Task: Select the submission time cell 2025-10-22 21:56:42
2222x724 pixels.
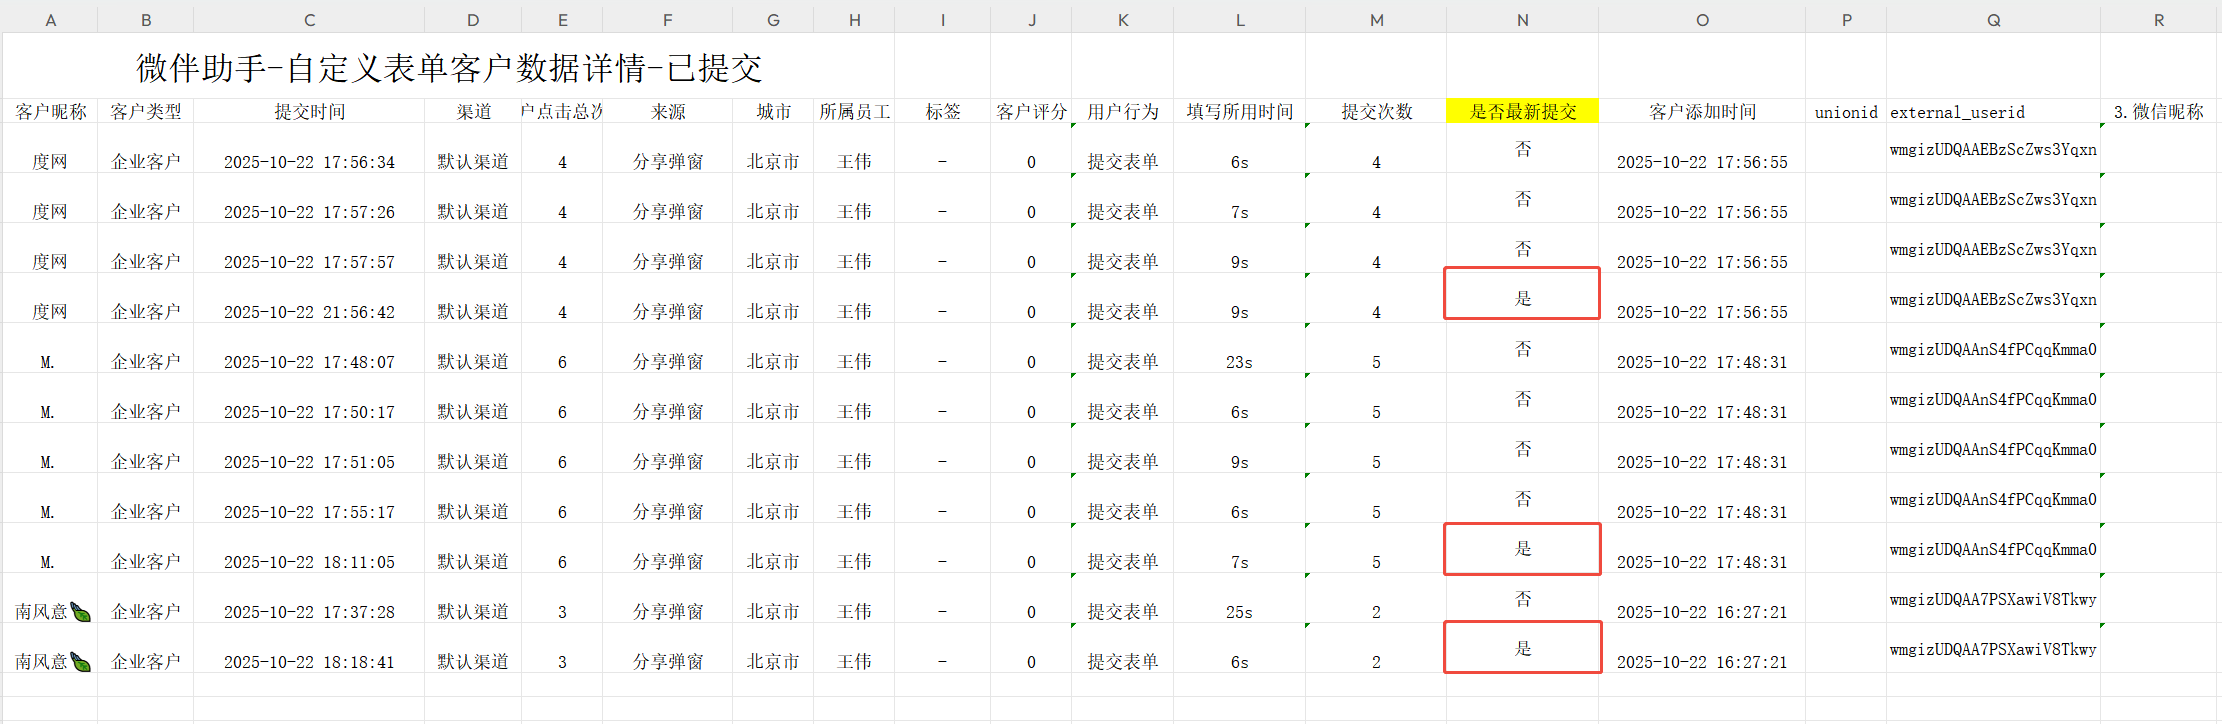Action: (x=309, y=312)
